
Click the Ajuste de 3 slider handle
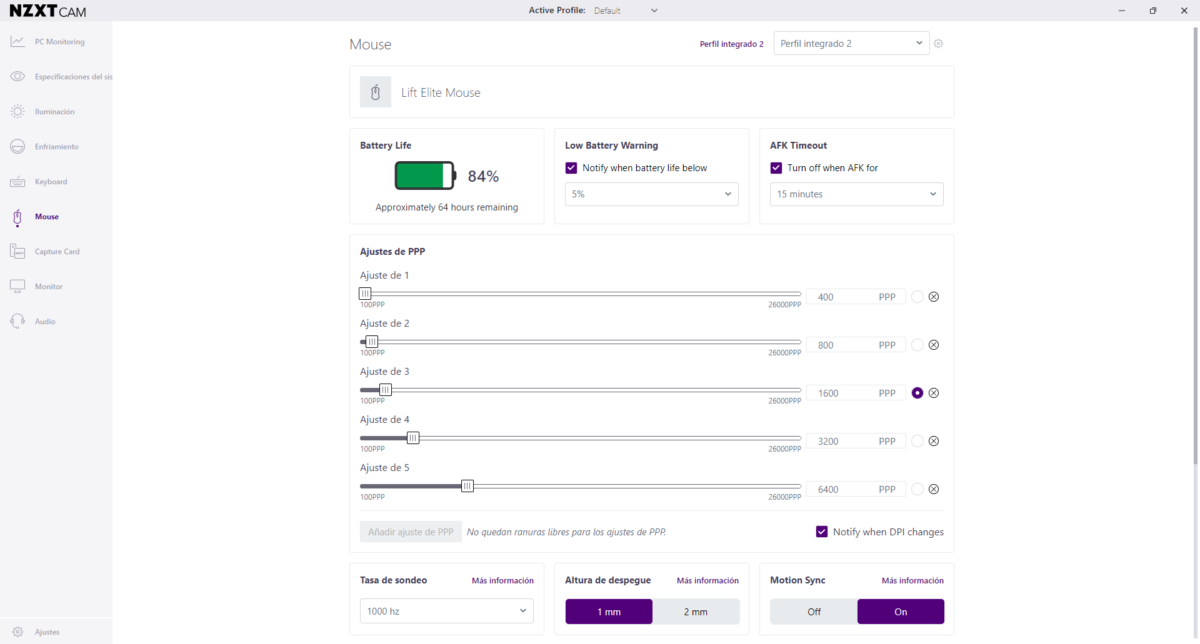[x=385, y=390]
